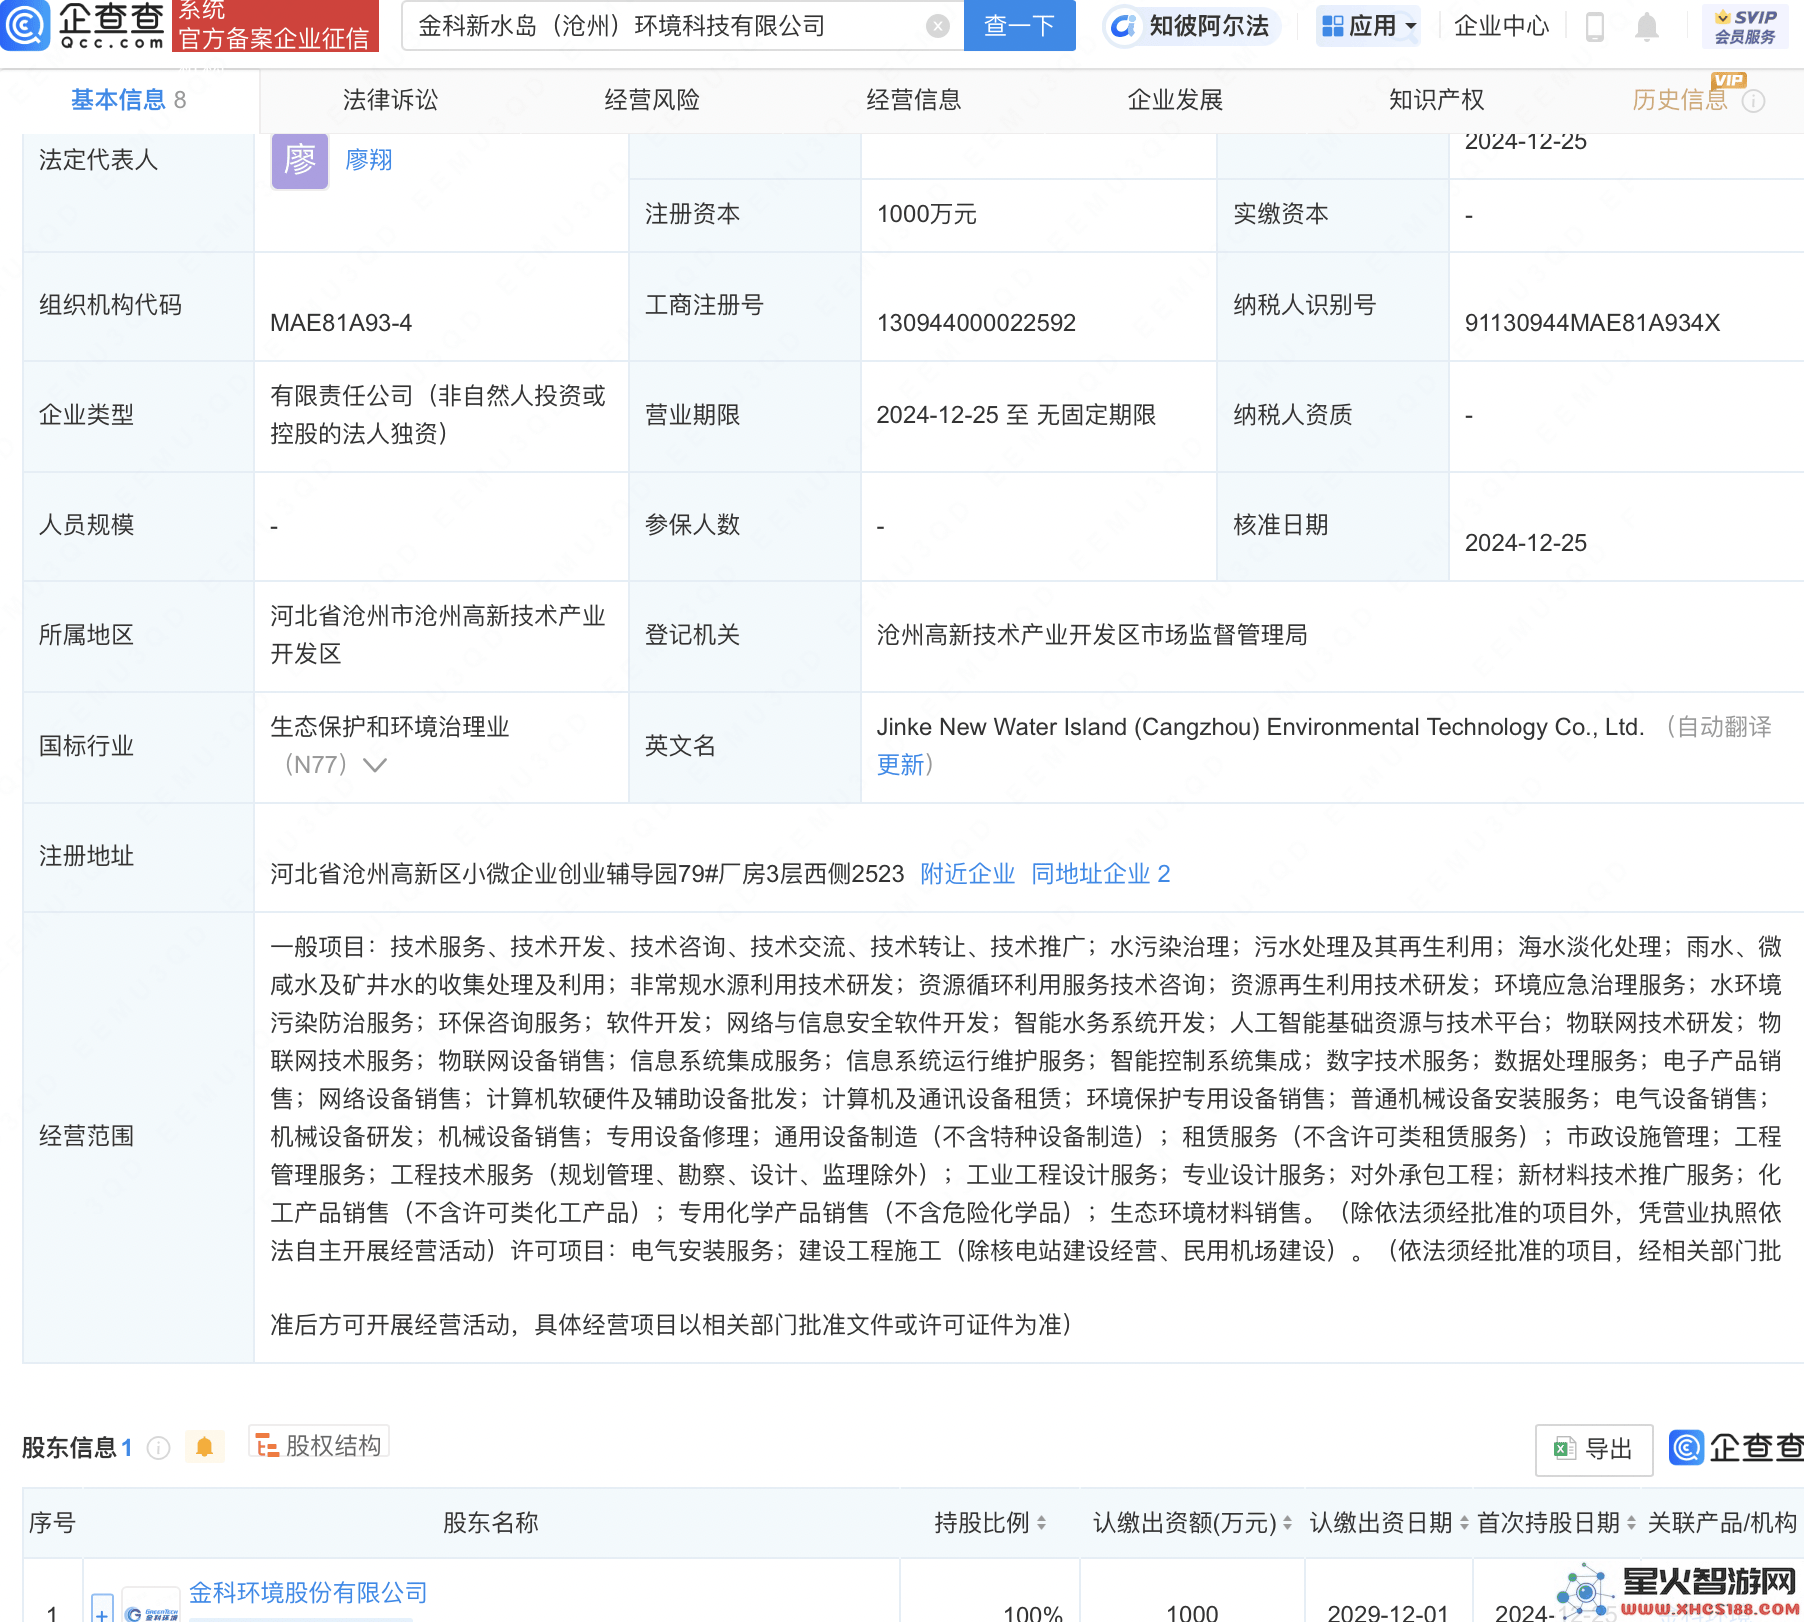Open 附近企业 link
This screenshot has height=1622, width=1804.
[967, 874]
